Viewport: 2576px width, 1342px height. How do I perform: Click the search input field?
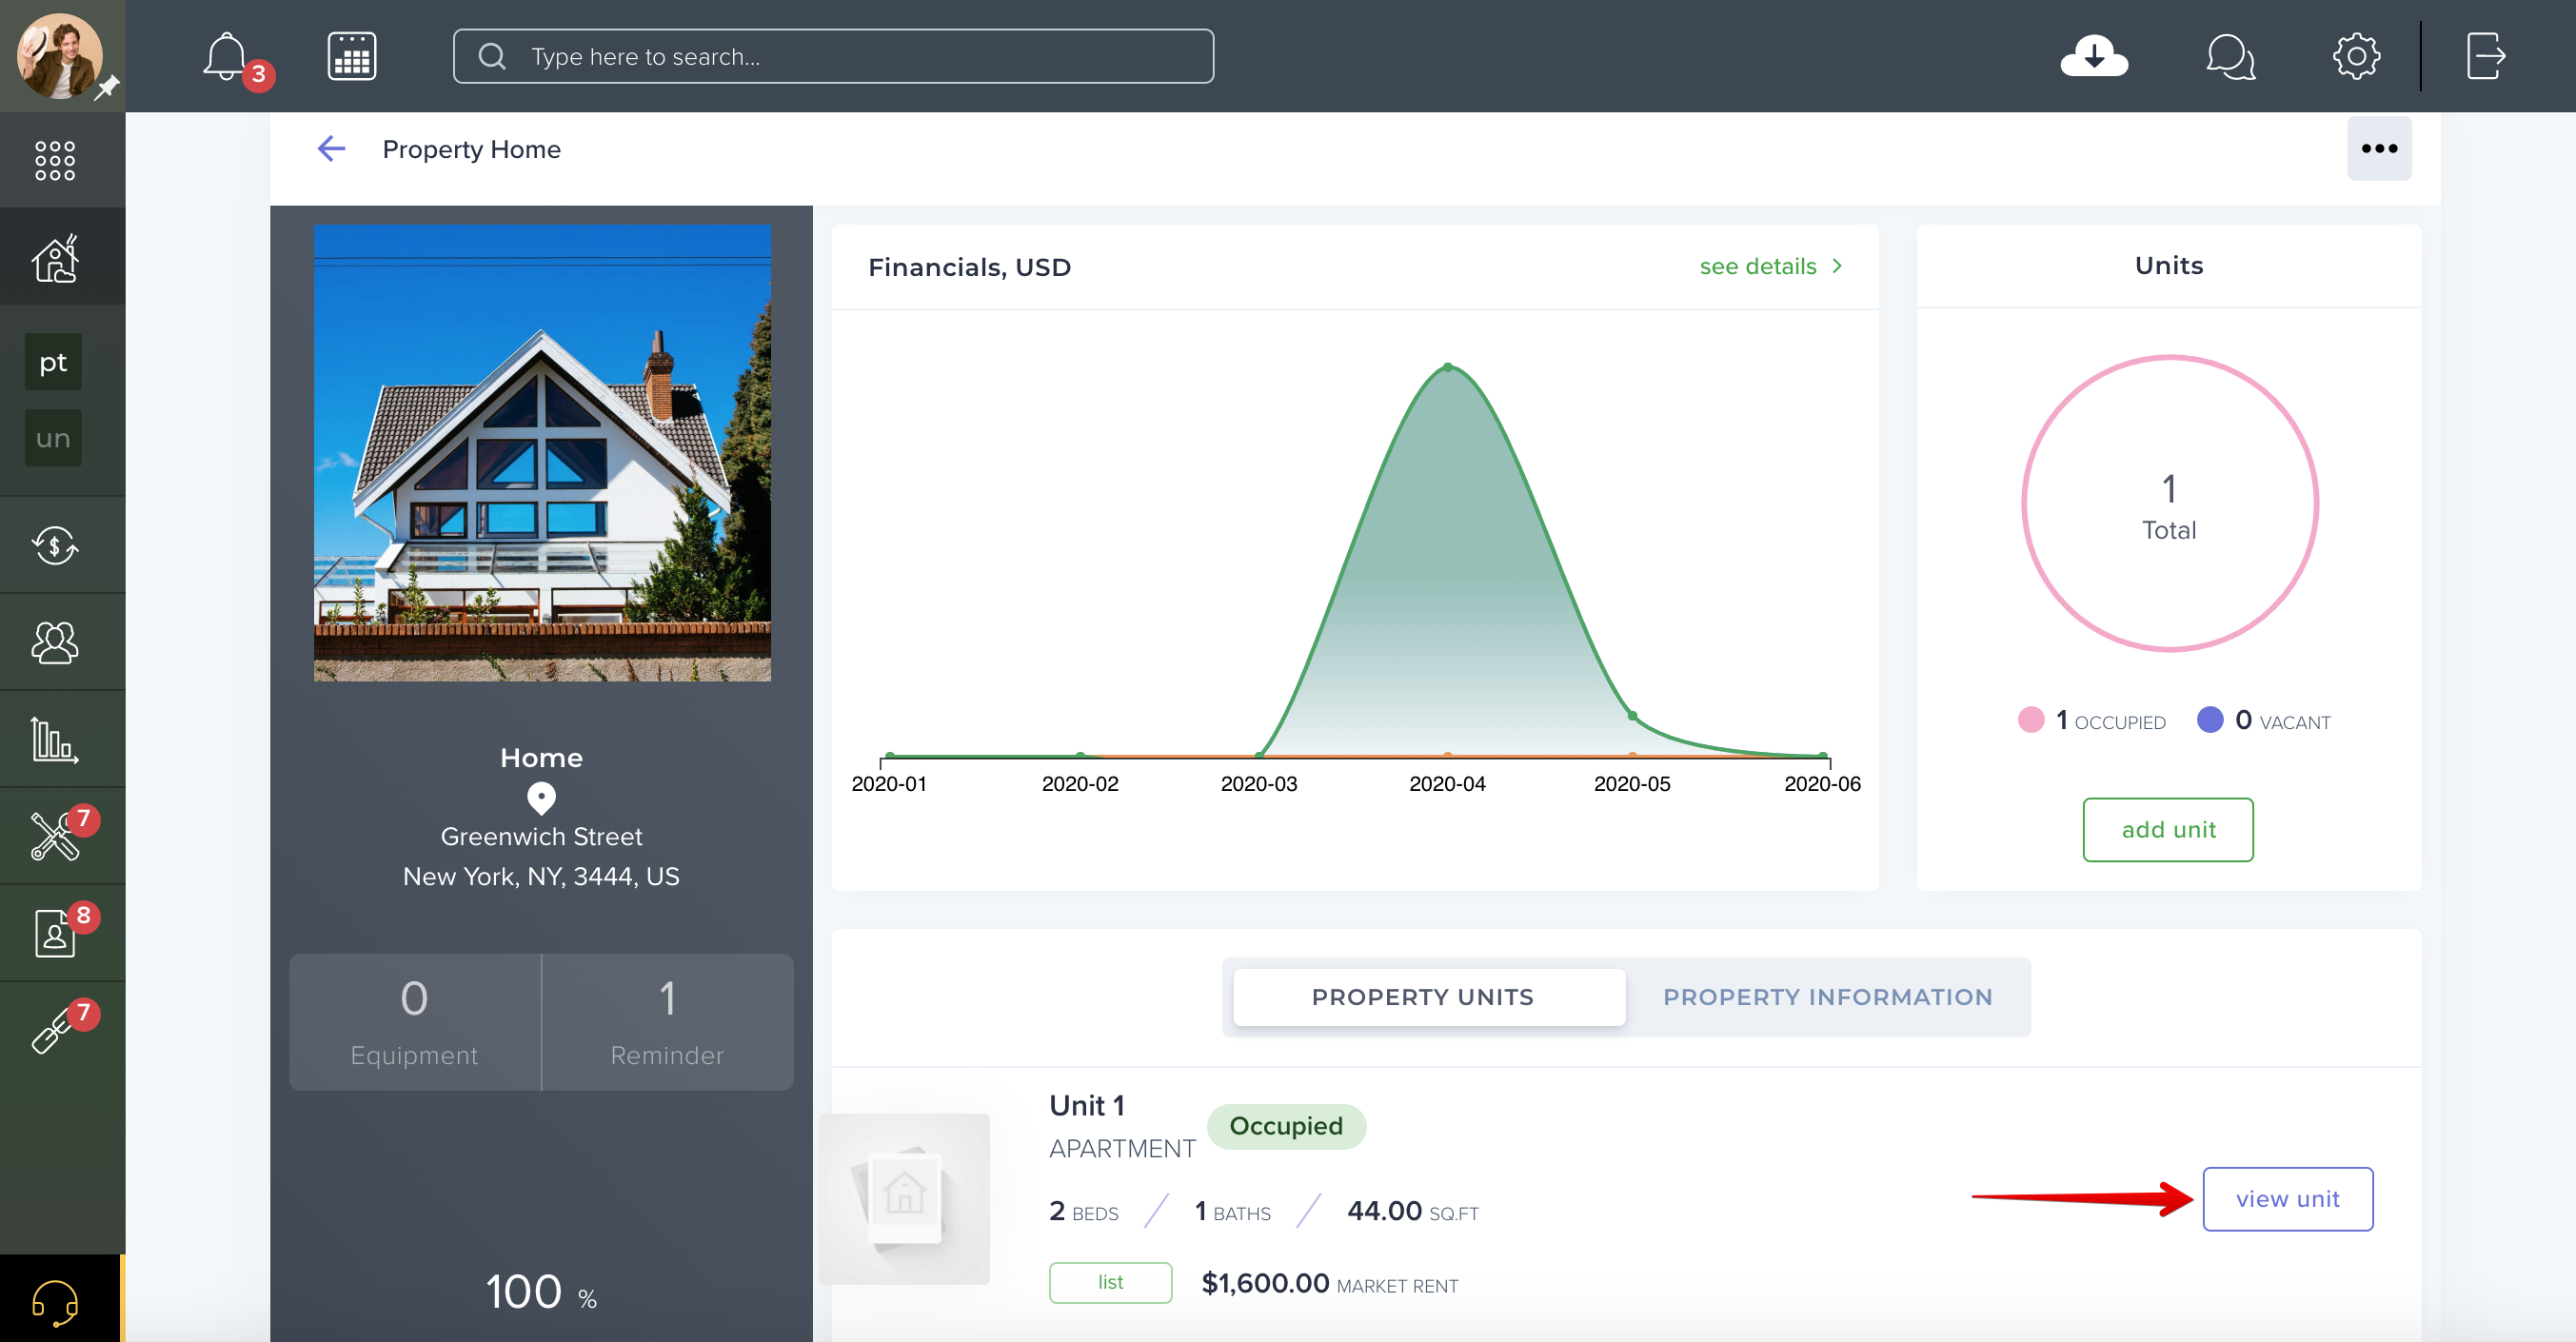(833, 56)
